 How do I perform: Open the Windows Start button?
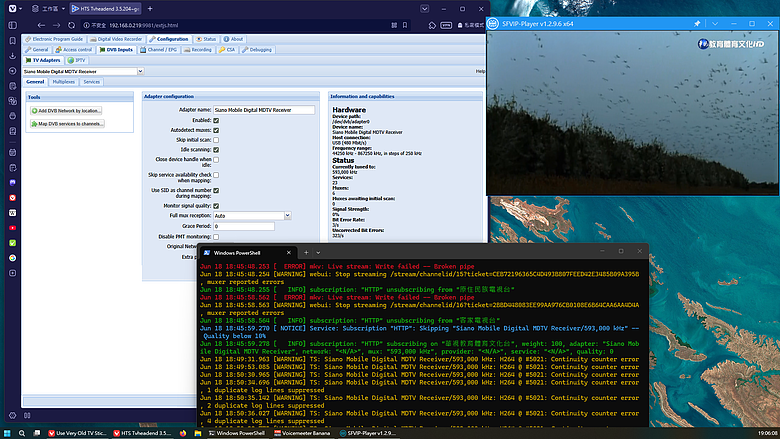pos(7,433)
